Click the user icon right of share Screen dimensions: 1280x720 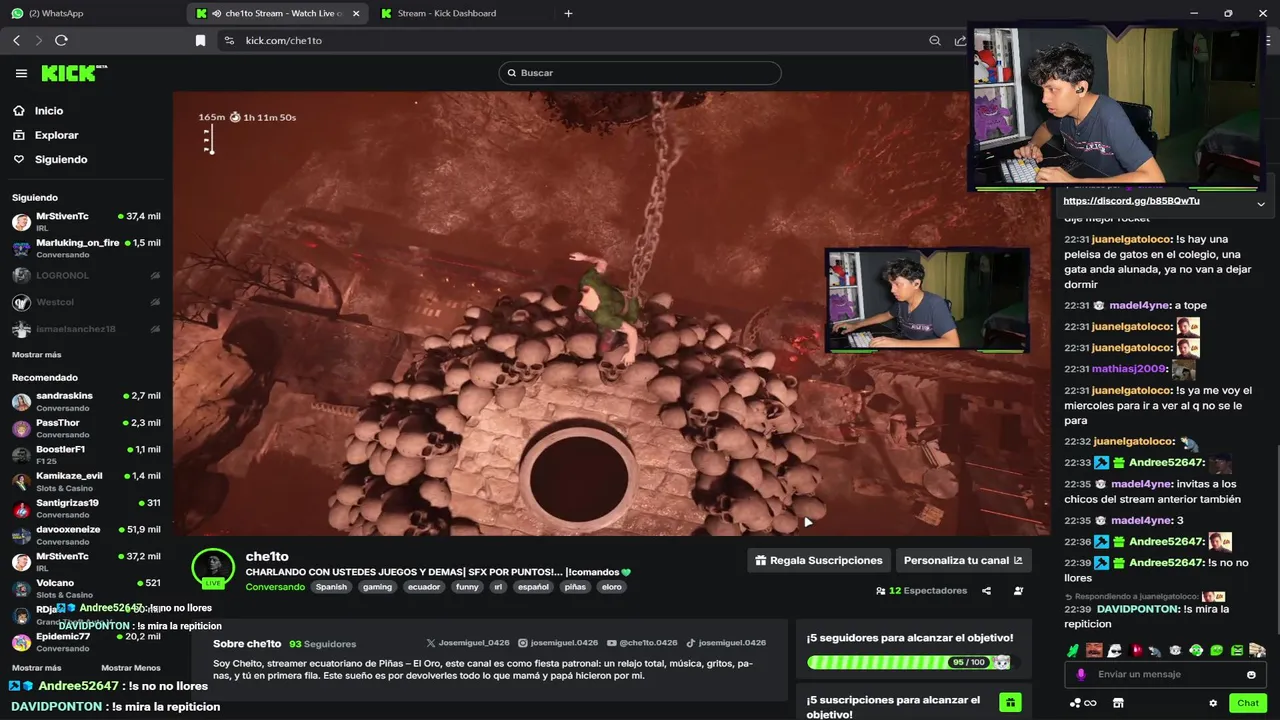tap(1018, 591)
